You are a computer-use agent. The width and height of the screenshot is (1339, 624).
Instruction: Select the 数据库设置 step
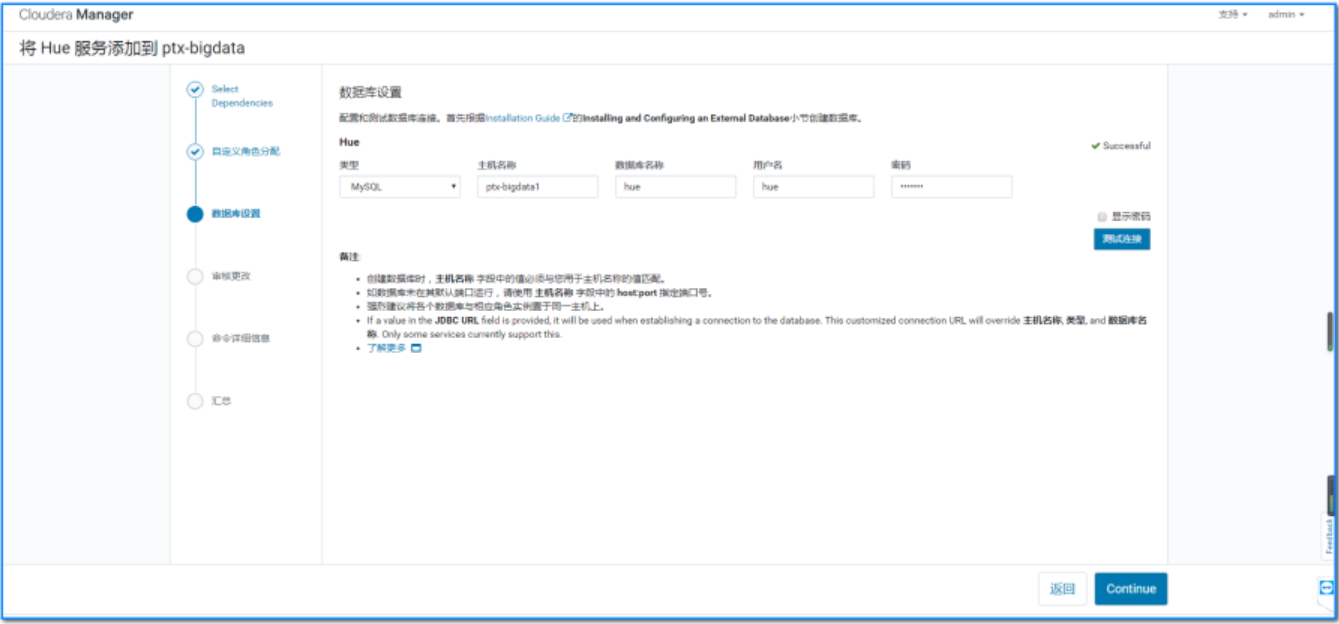click(236, 214)
